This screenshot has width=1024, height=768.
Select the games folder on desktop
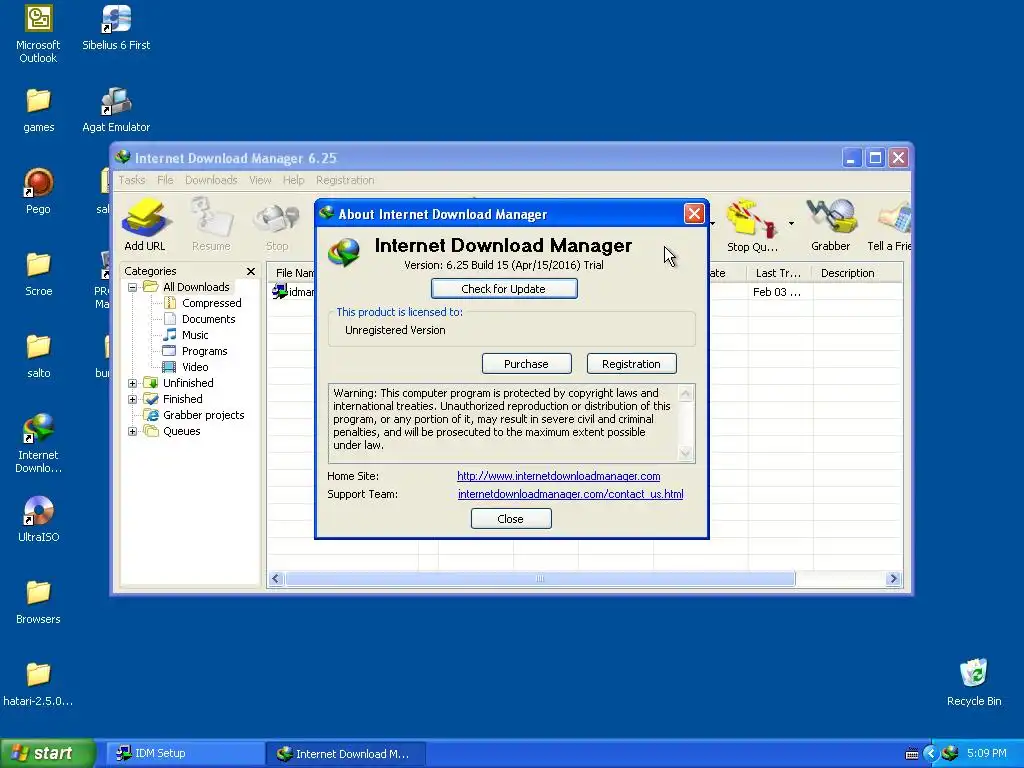[x=39, y=110]
